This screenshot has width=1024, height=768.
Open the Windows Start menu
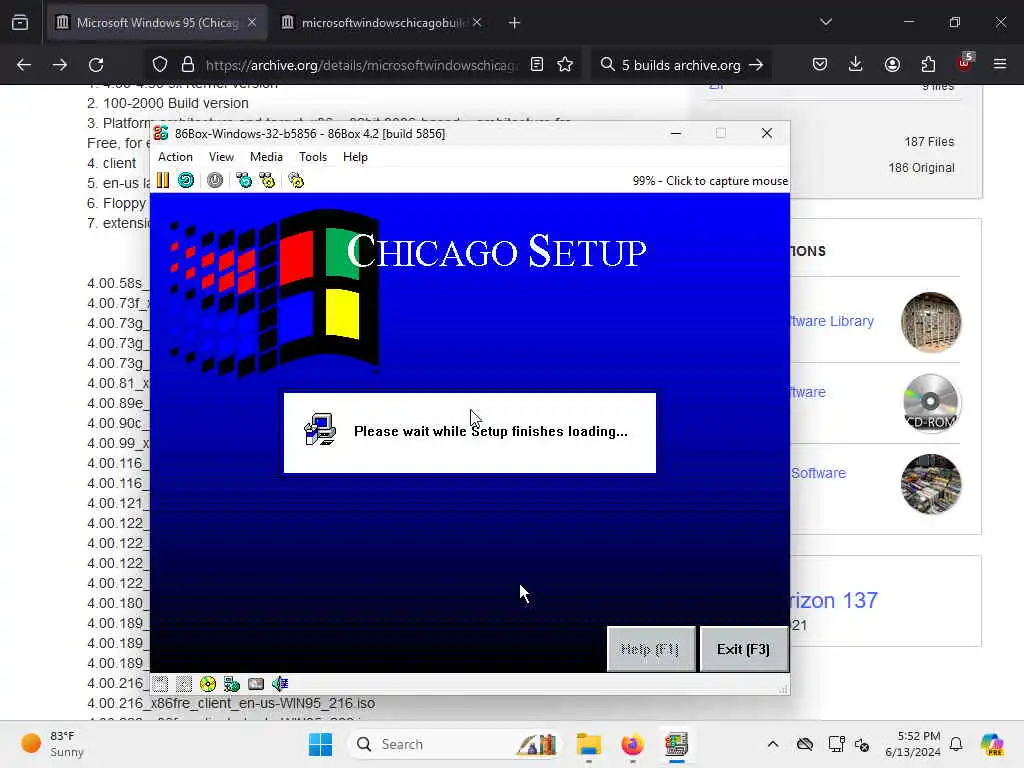(x=320, y=744)
